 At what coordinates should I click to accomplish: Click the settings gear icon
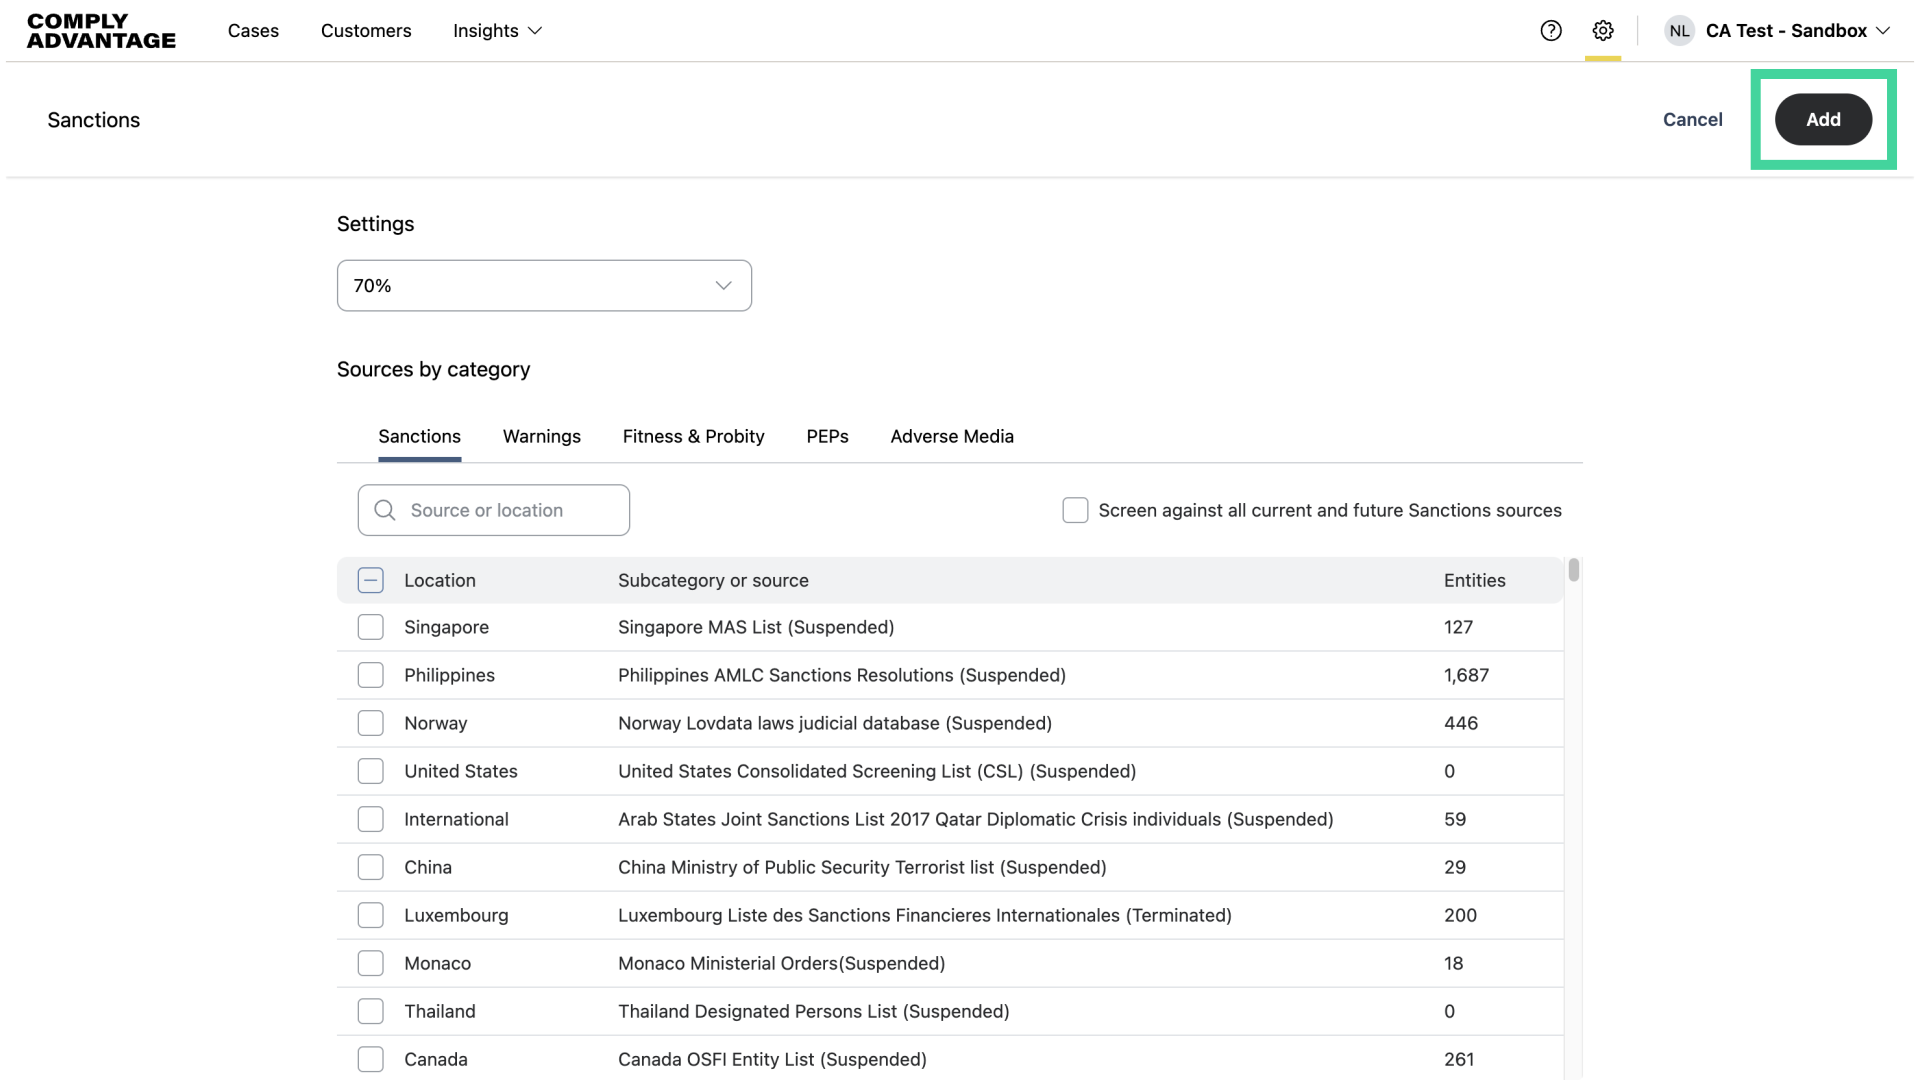tap(1603, 31)
